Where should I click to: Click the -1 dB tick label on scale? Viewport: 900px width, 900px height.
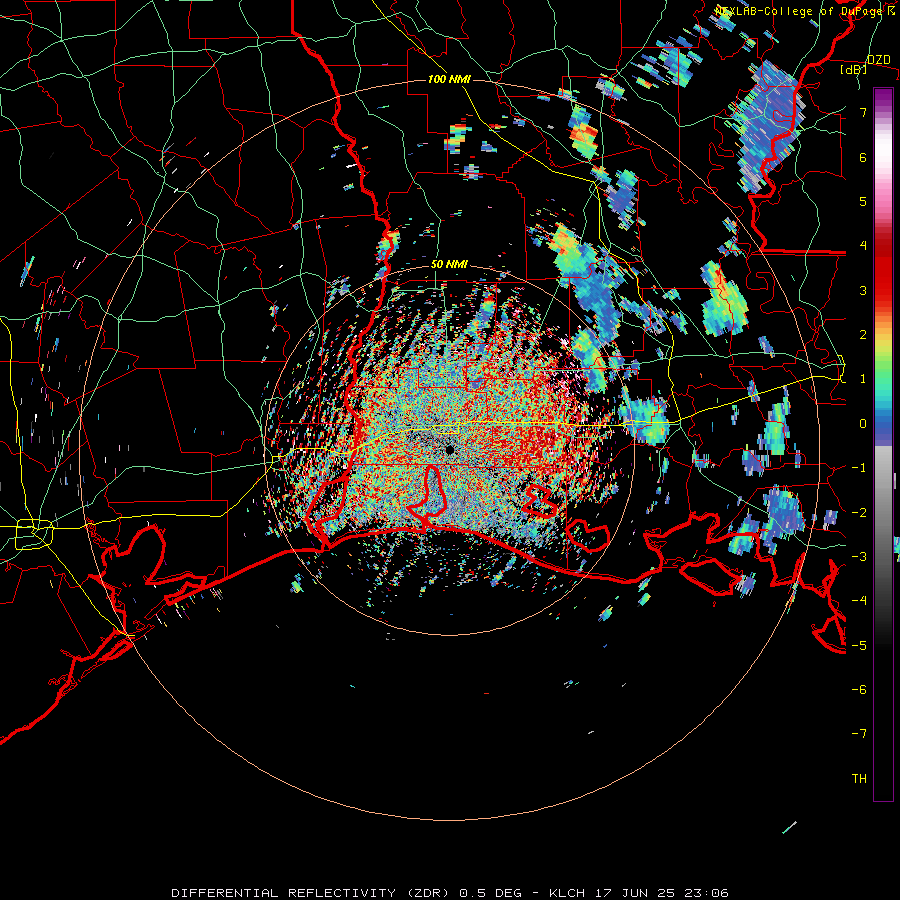859,468
